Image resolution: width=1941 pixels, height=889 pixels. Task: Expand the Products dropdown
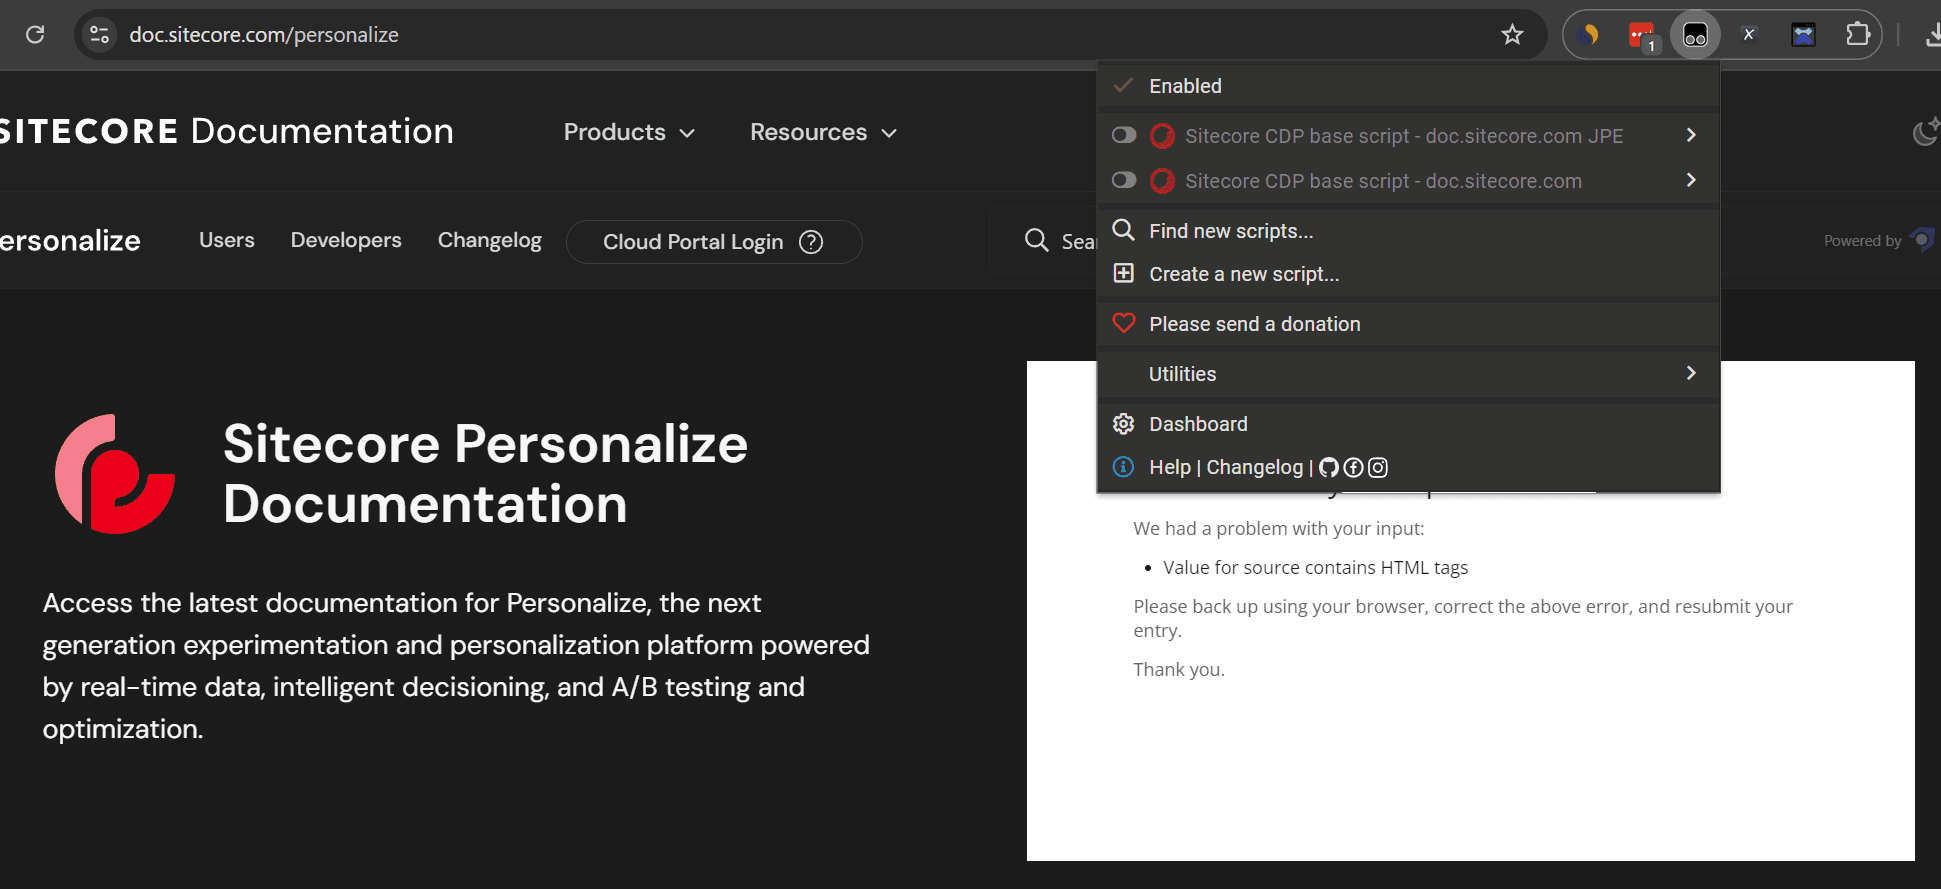[629, 132]
